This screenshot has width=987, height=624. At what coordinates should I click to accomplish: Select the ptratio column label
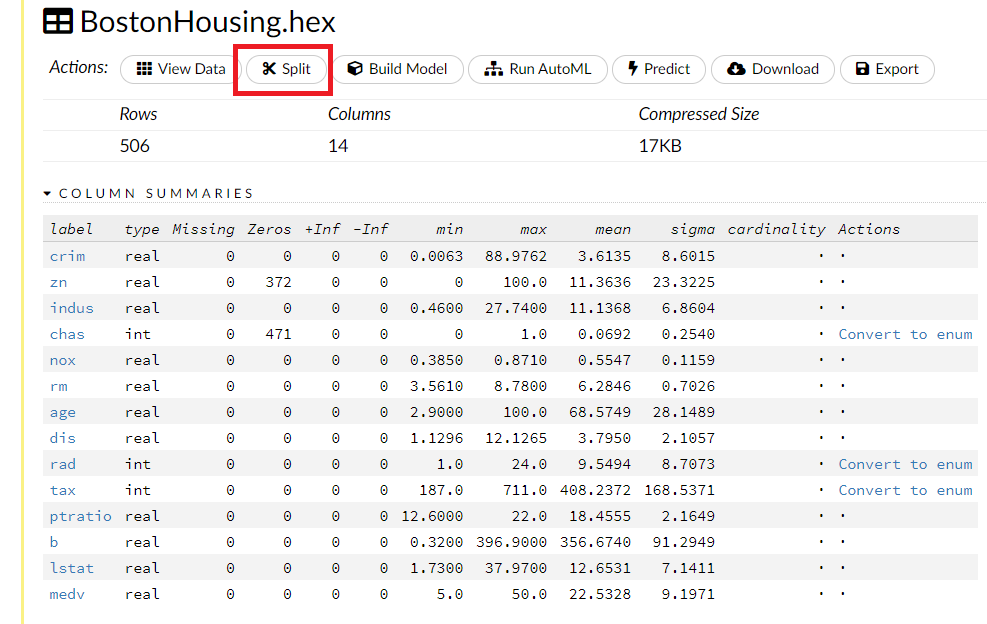click(x=80, y=516)
